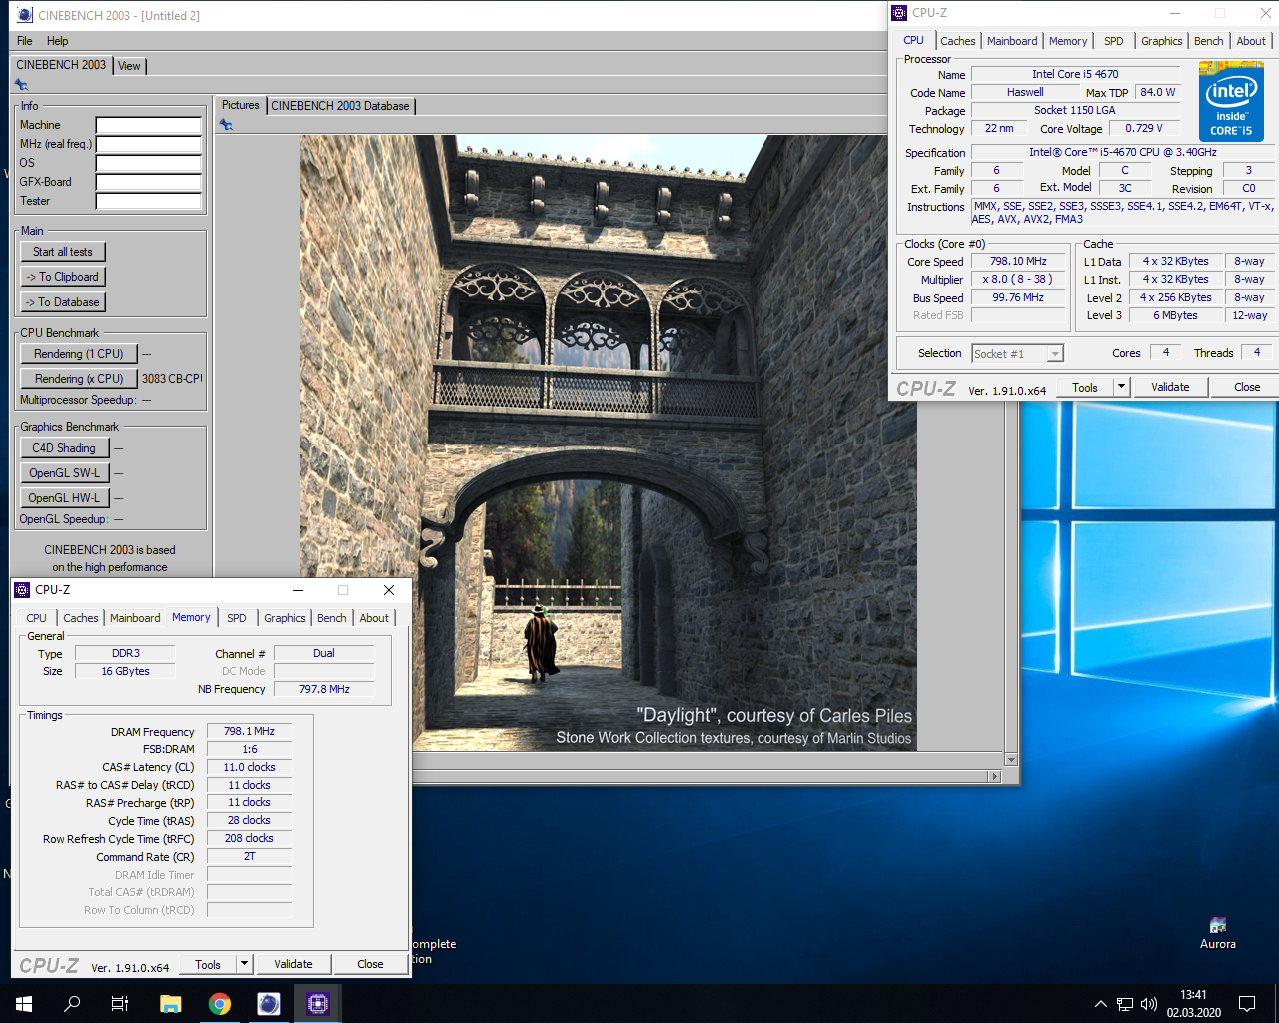
Task: Switch to the Cinebench taskbar icon
Action: pos(268,1003)
